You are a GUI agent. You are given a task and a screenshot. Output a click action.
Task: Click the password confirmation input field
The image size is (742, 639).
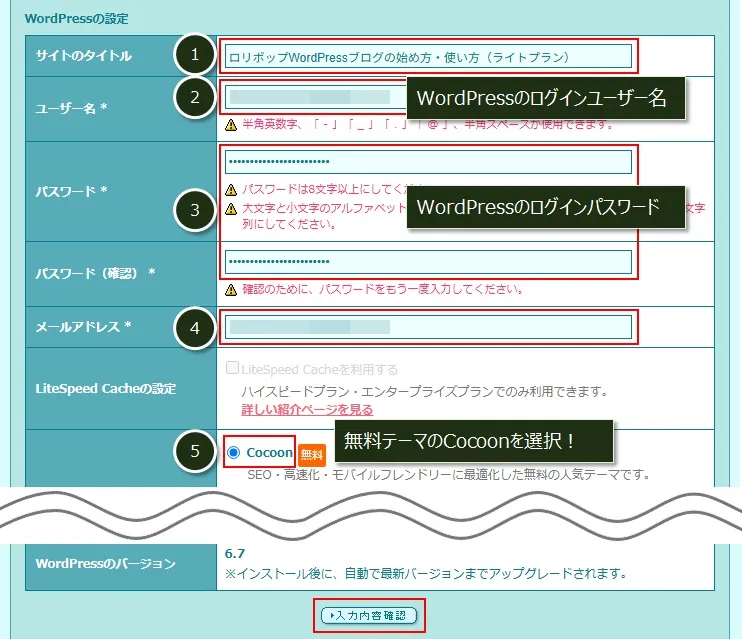click(x=428, y=262)
